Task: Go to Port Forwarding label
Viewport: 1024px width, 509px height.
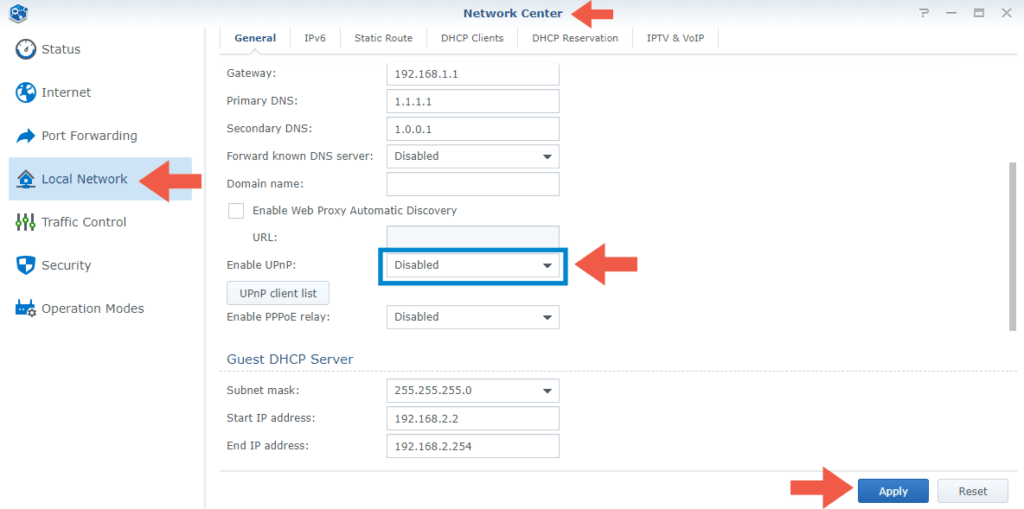Action: coord(89,136)
